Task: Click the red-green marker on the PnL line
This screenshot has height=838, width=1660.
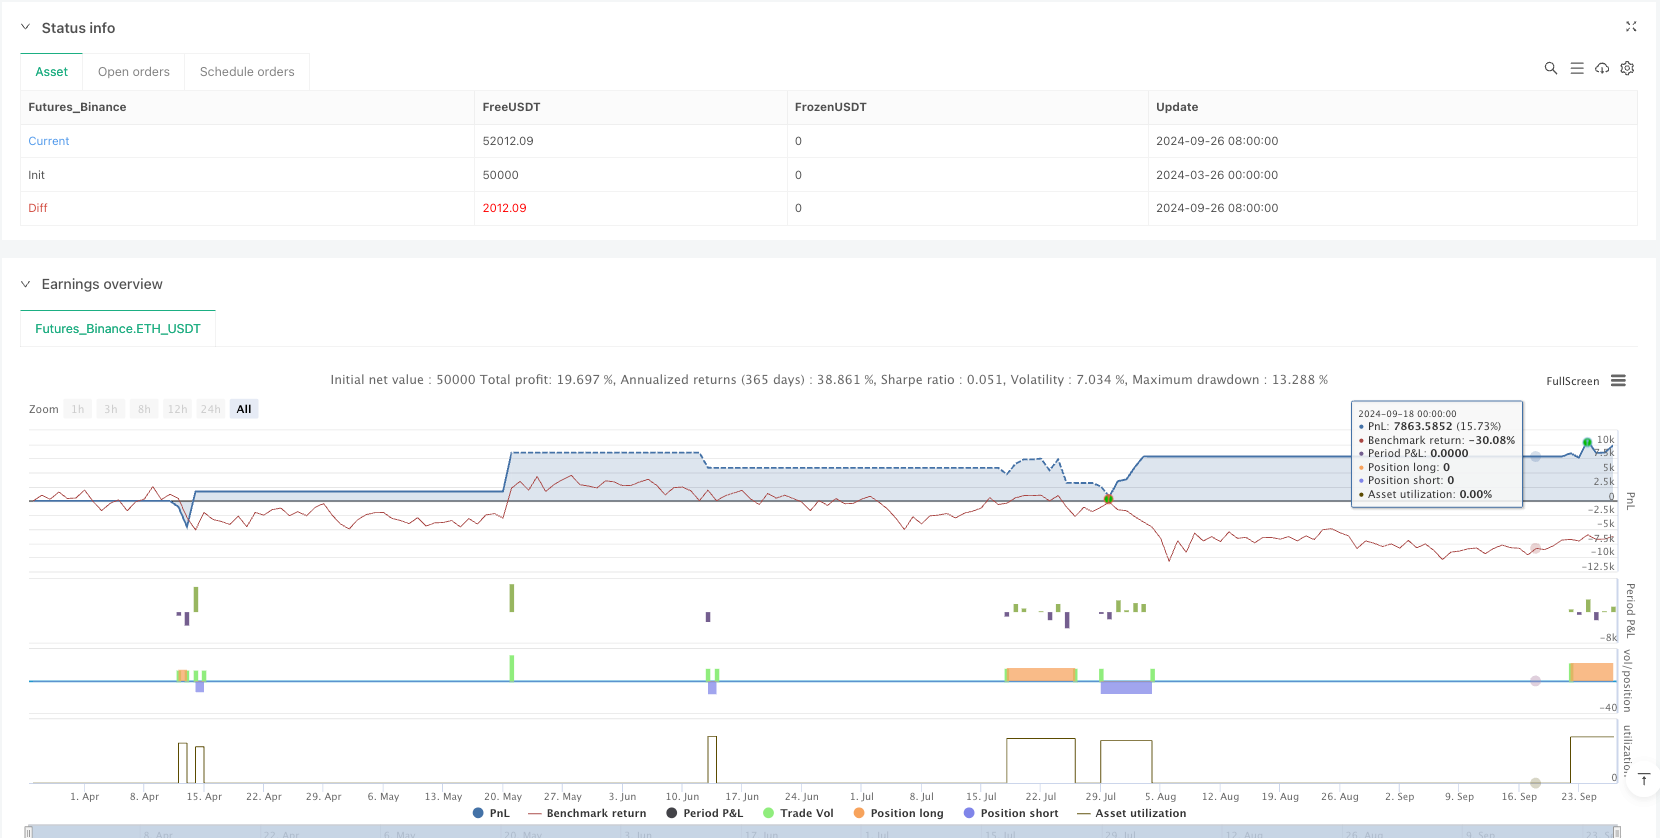Action: pos(1108,498)
